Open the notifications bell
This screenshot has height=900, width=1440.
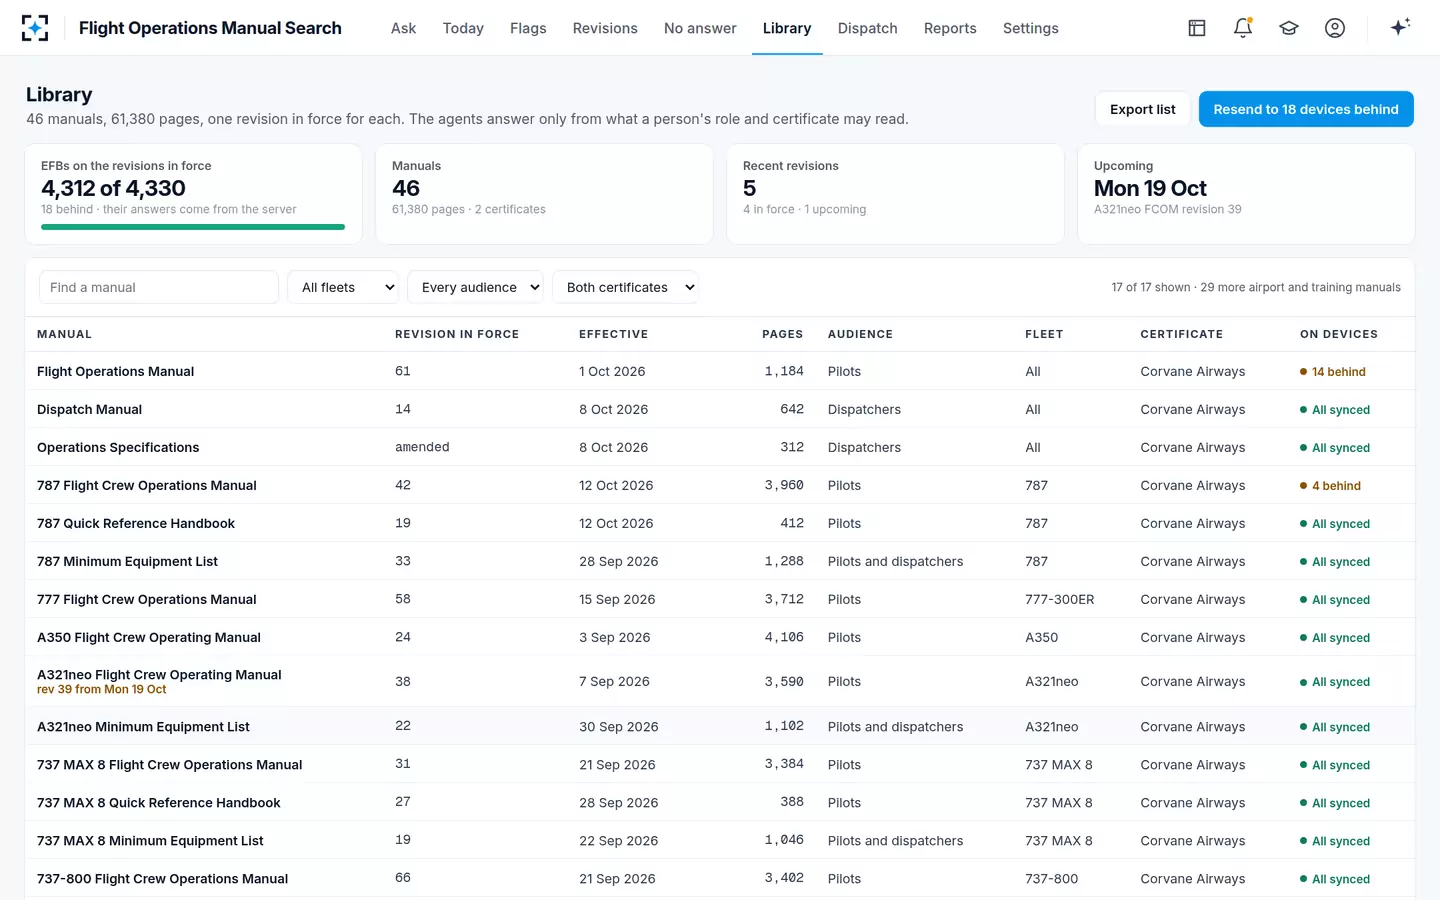pos(1243,28)
